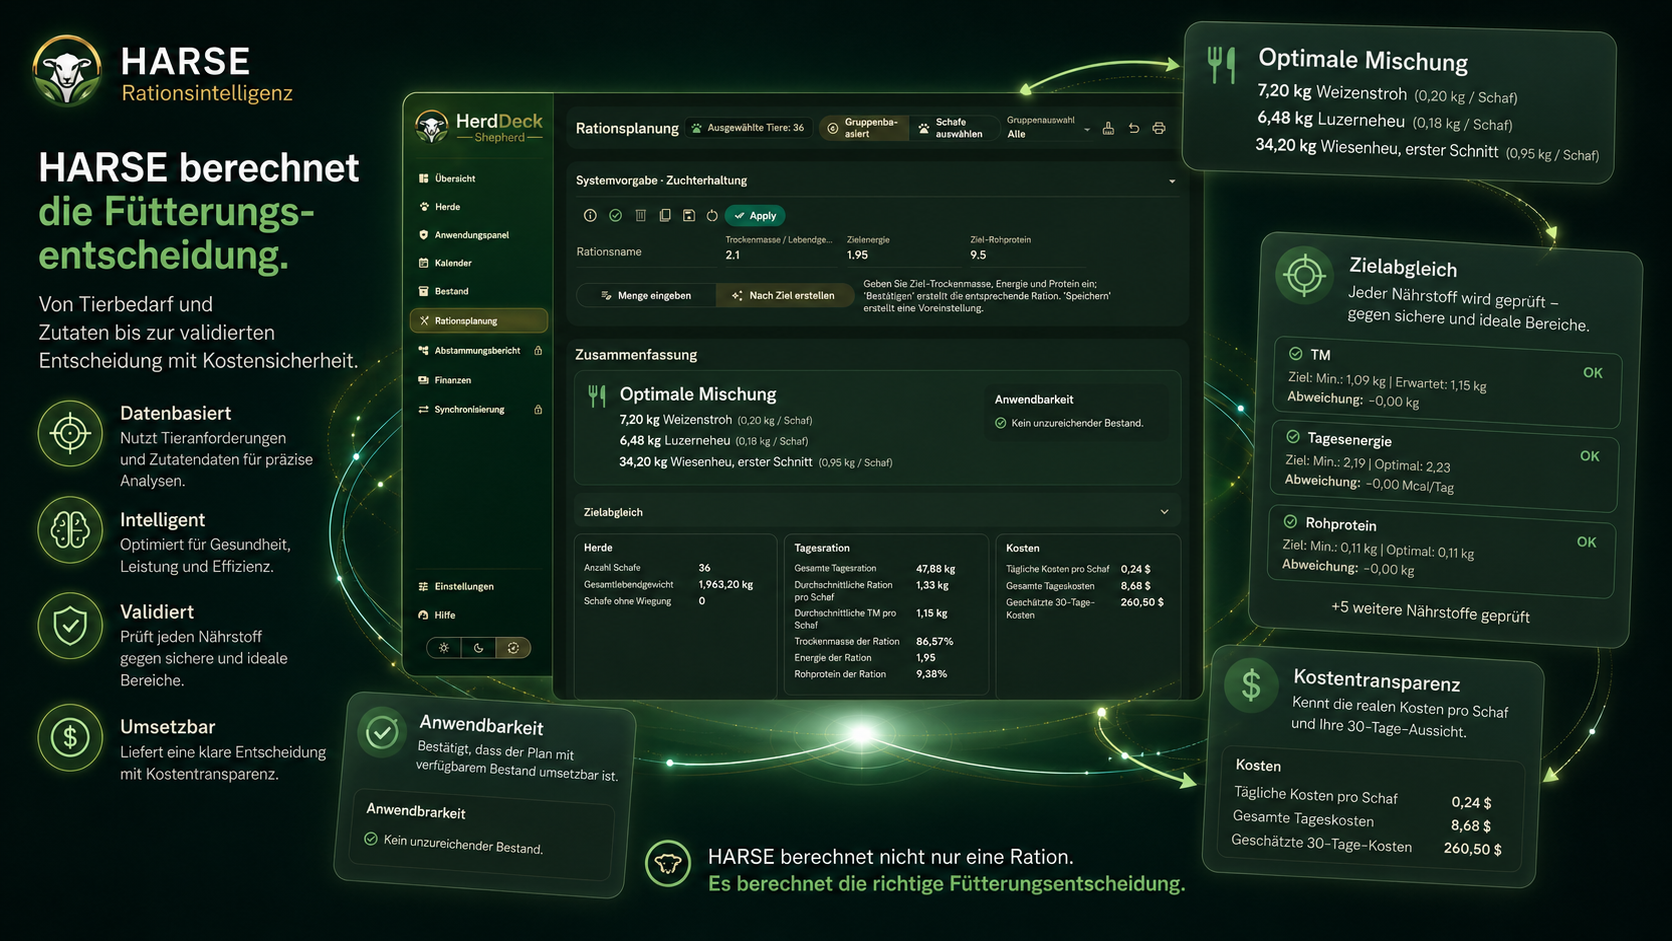Click the print icon
This screenshot has width=1672, height=941.
[x=1159, y=128]
